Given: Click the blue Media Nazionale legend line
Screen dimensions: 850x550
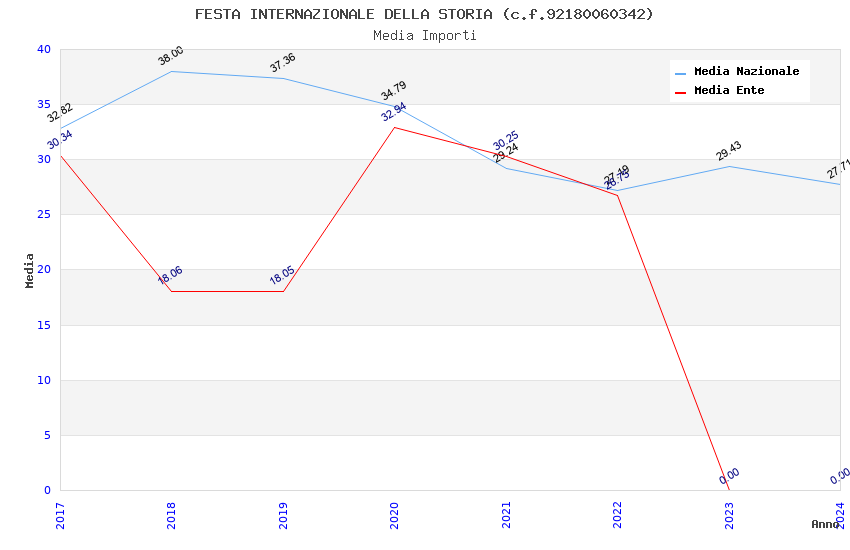Looking at the screenshot, I should [x=681, y=73].
